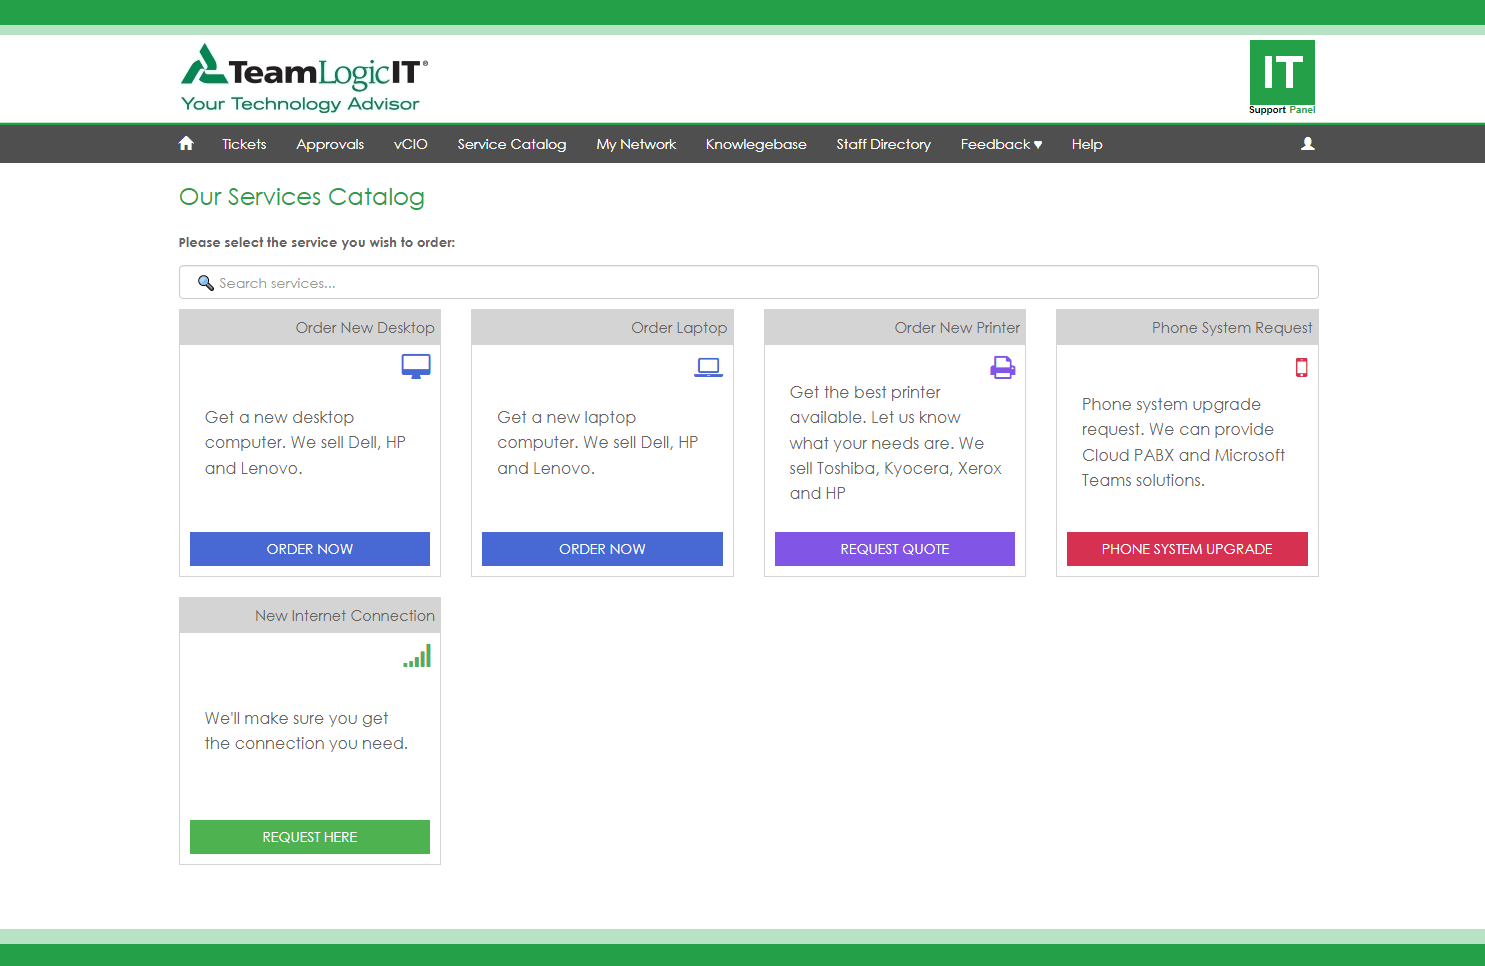Expand the Feedback dropdown menu
Viewport: 1485px width, 966px height.
pyautogui.click(x=1001, y=144)
